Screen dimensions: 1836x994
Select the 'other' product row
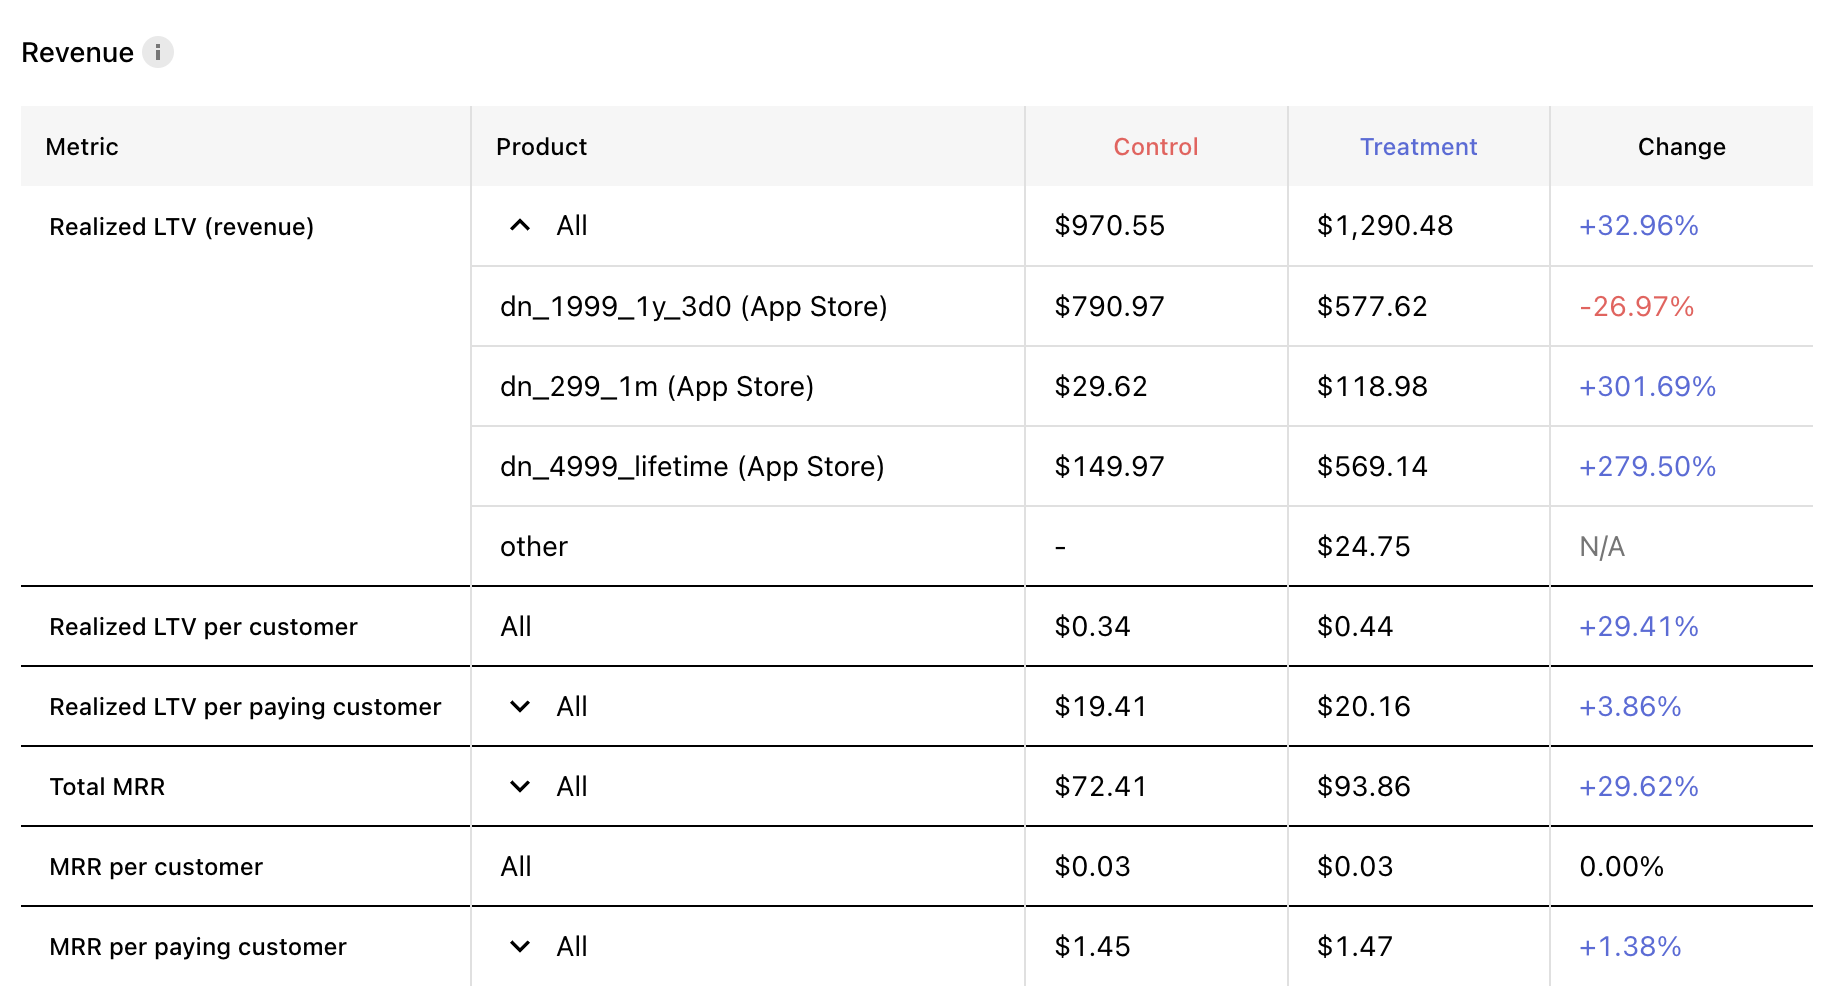[1142, 546]
